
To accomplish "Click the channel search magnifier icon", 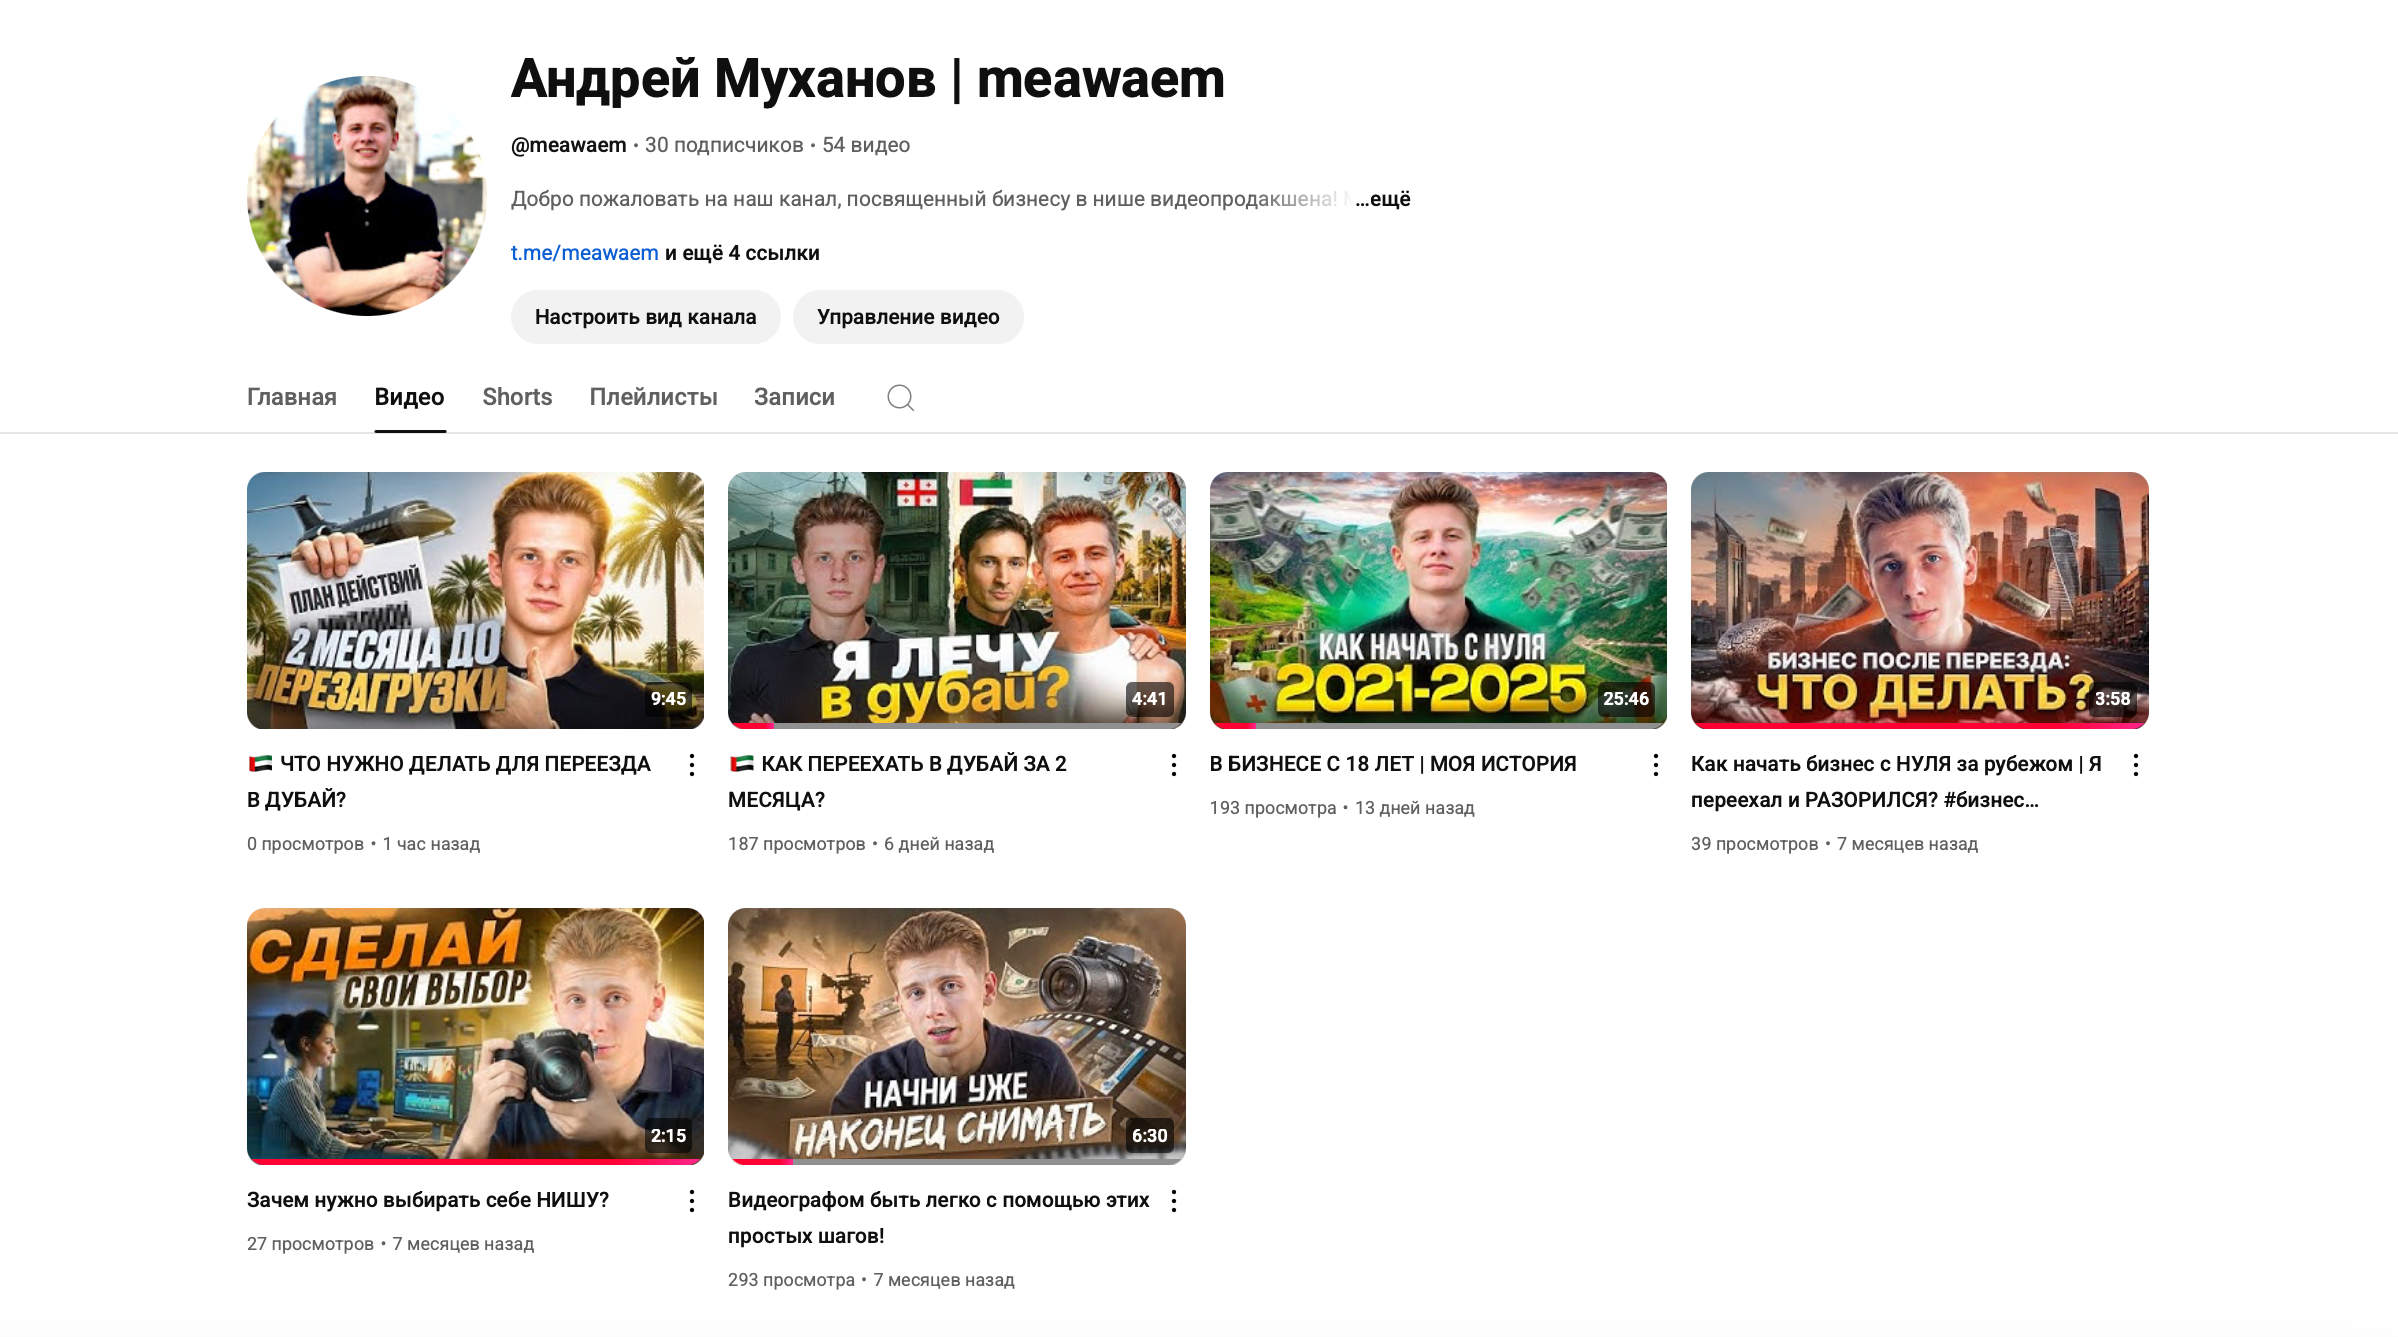I will [900, 397].
